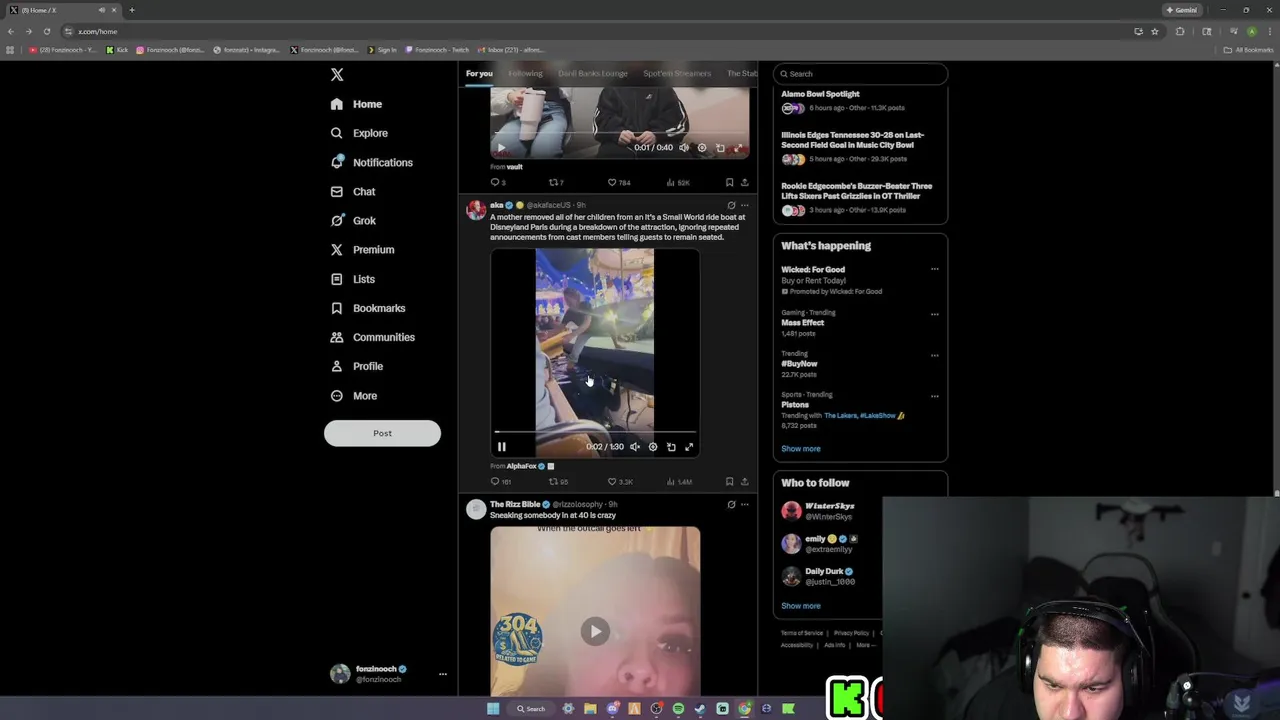
Task: Pause the Disneyland video
Action: click(x=502, y=447)
